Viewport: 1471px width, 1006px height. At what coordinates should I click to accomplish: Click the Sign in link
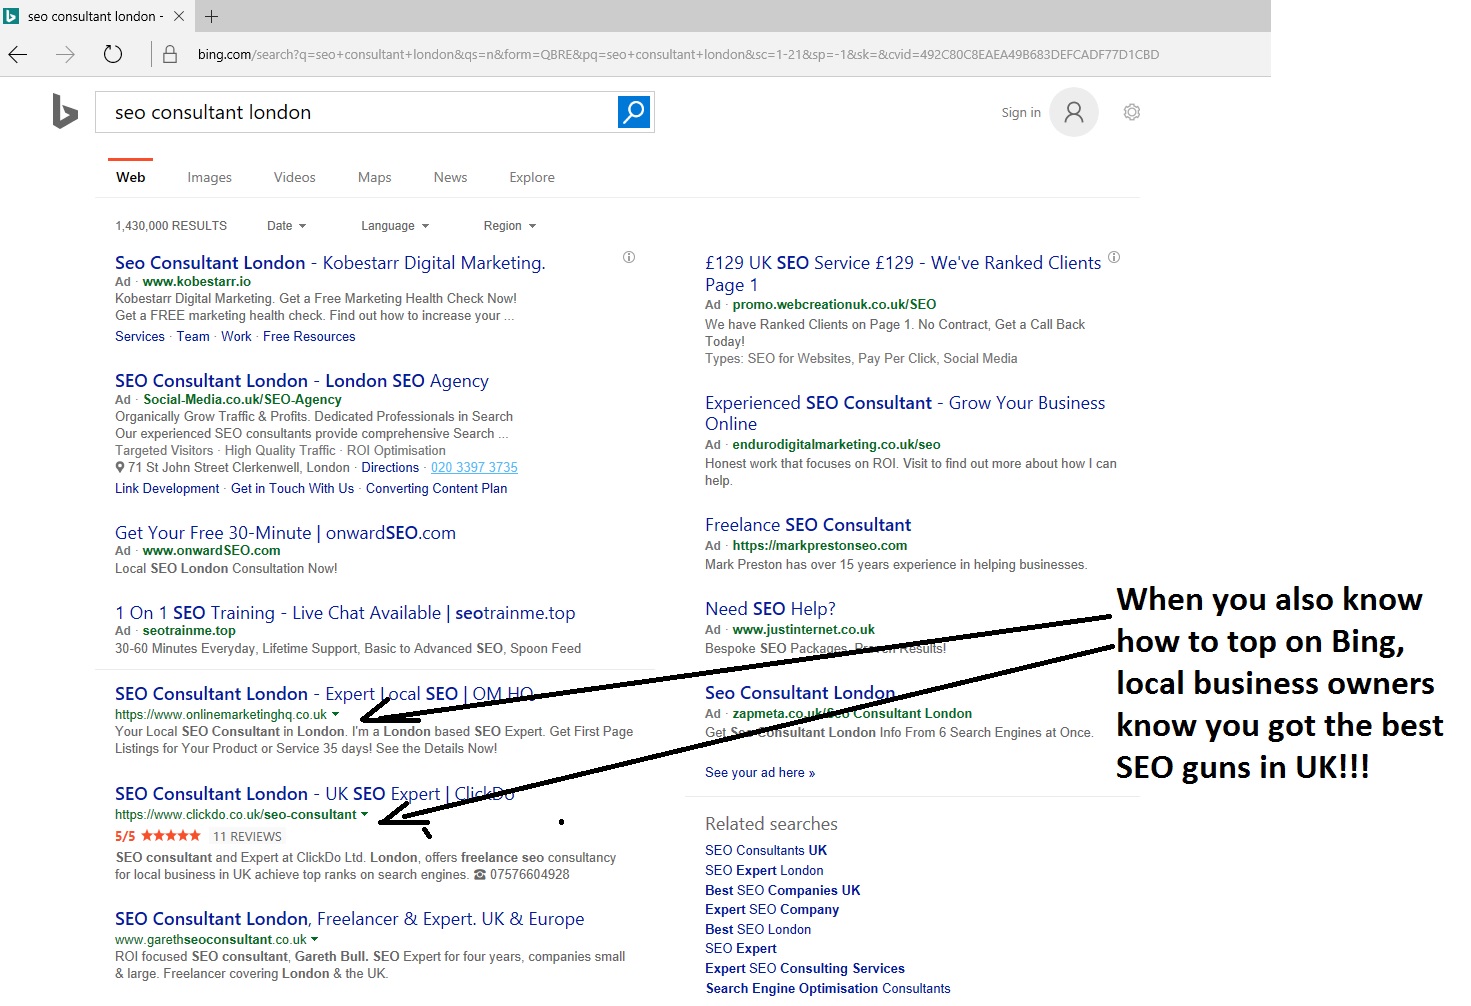(1021, 112)
